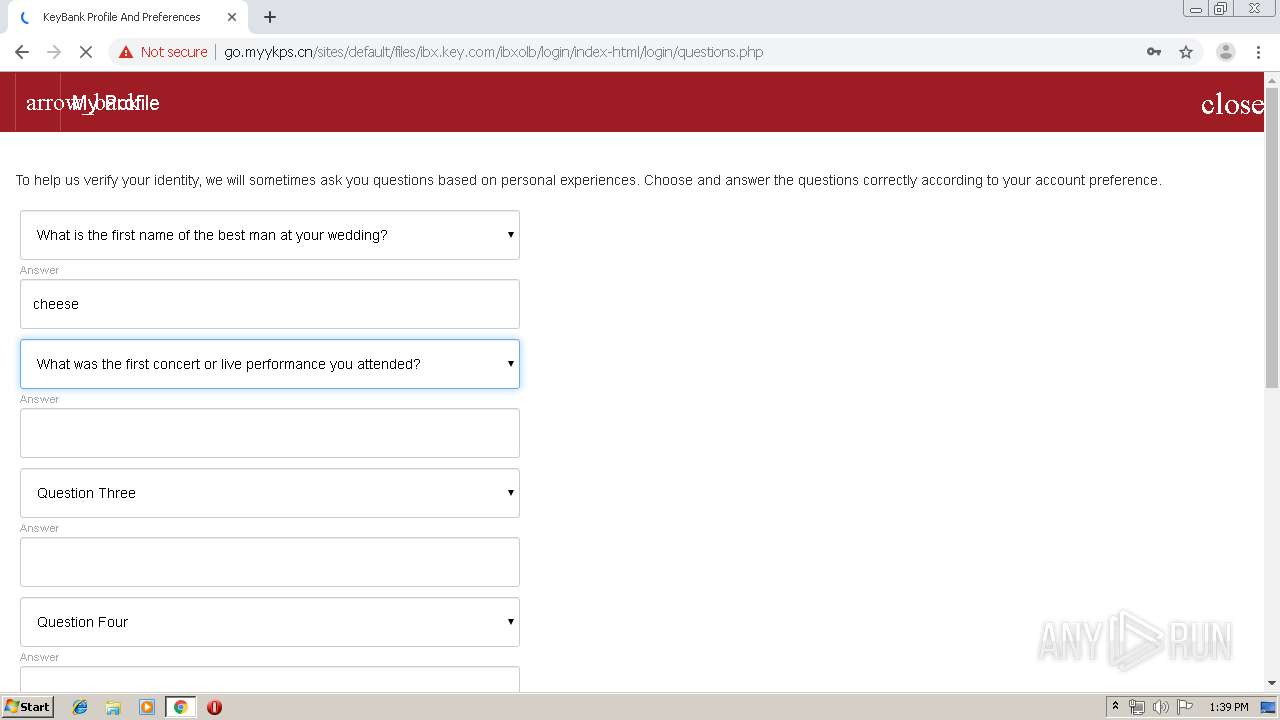
Task: Launch Internet Explorer from taskbar
Action: pos(80,707)
